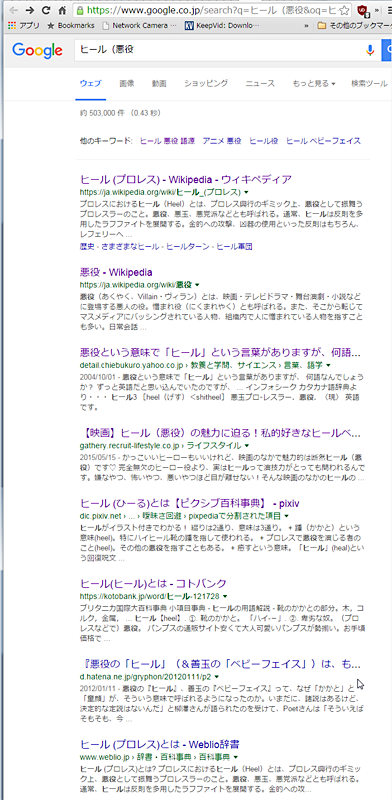Viewport: 392px width, 800px height.
Task: Open 検索ツール search tools
Action: [370, 84]
